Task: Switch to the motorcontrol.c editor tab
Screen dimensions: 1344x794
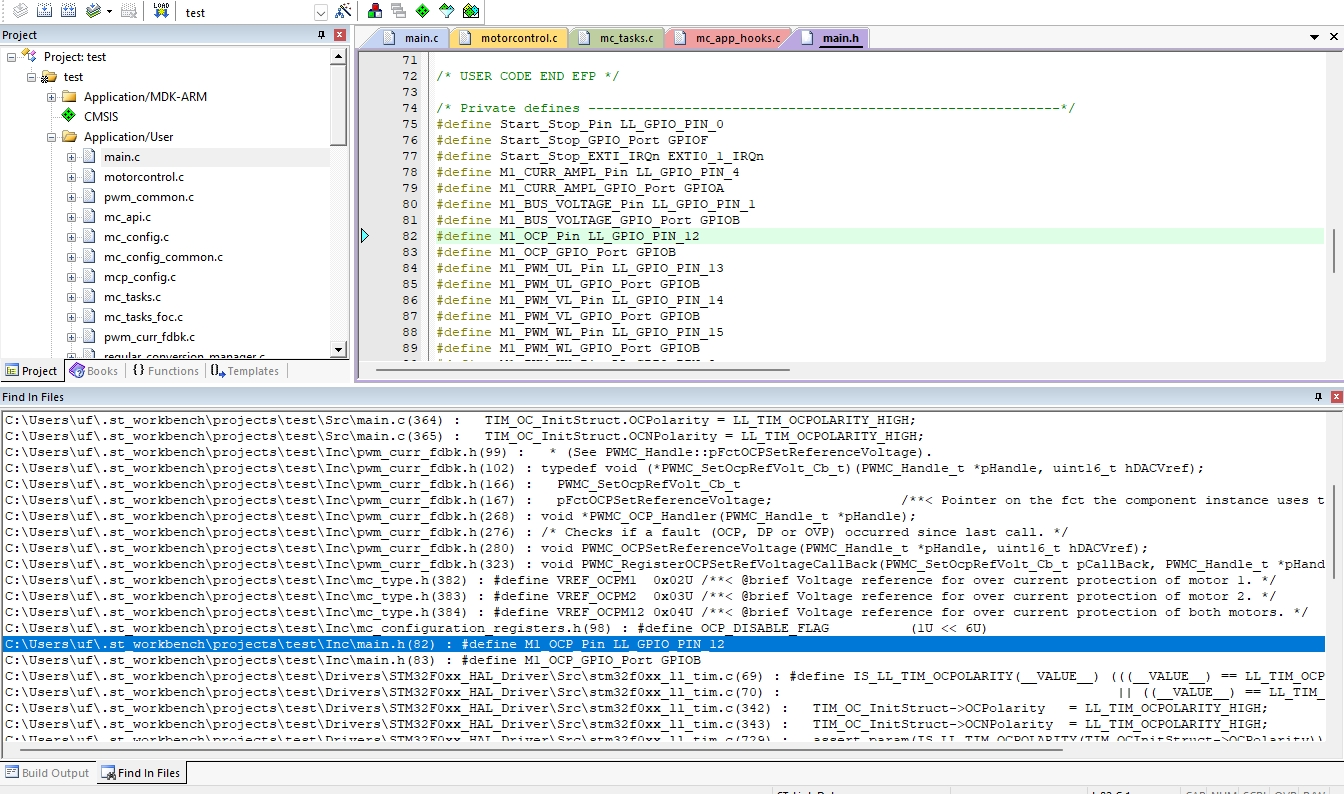Action: (x=510, y=36)
